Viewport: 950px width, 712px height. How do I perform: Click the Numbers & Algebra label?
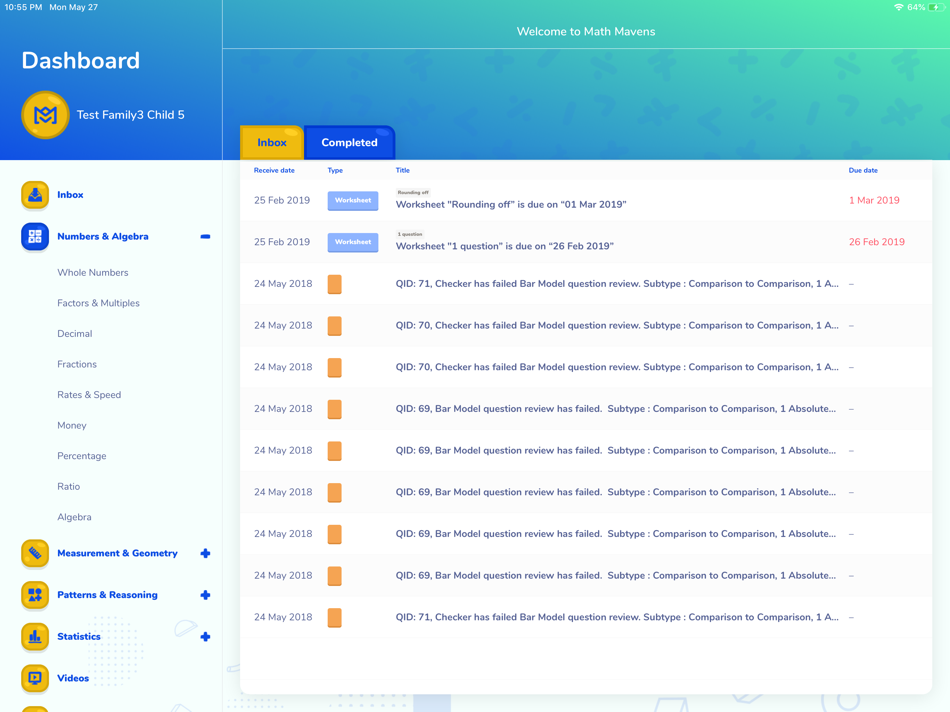click(102, 236)
